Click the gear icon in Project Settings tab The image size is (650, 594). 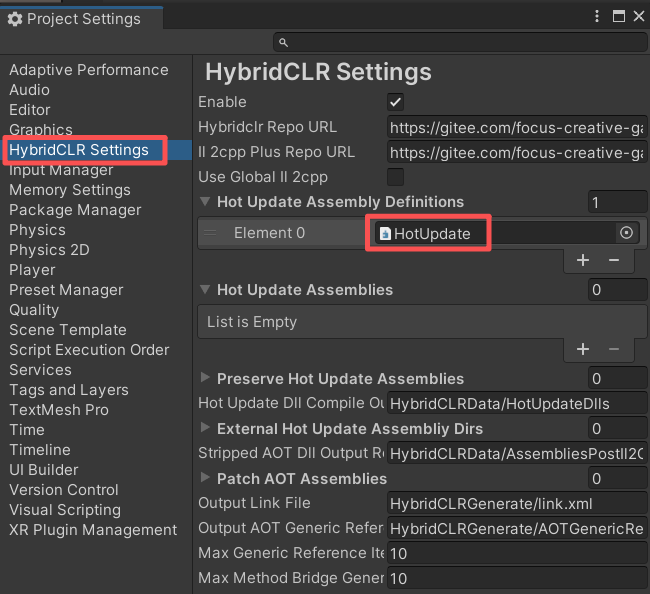pyautogui.click(x=15, y=19)
